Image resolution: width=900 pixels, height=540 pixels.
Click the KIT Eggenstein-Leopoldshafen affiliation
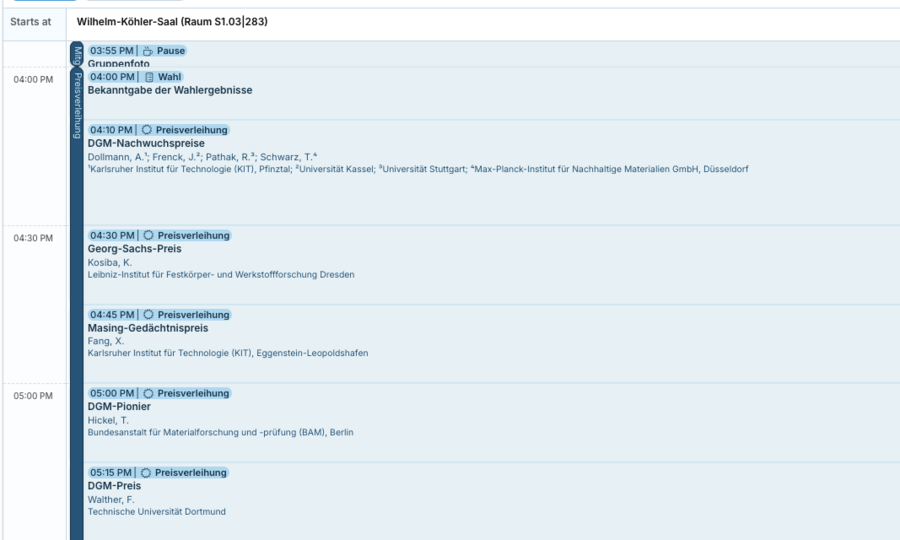(228, 353)
